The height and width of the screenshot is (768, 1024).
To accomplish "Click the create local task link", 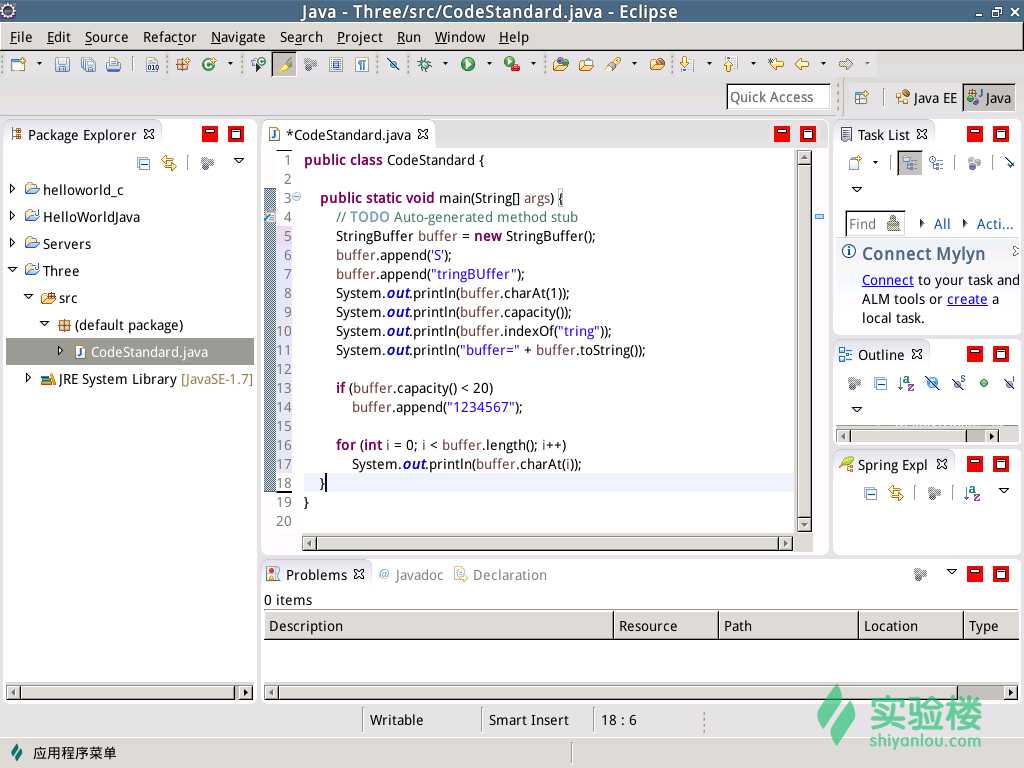I will pyautogui.click(x=967, y=299).
